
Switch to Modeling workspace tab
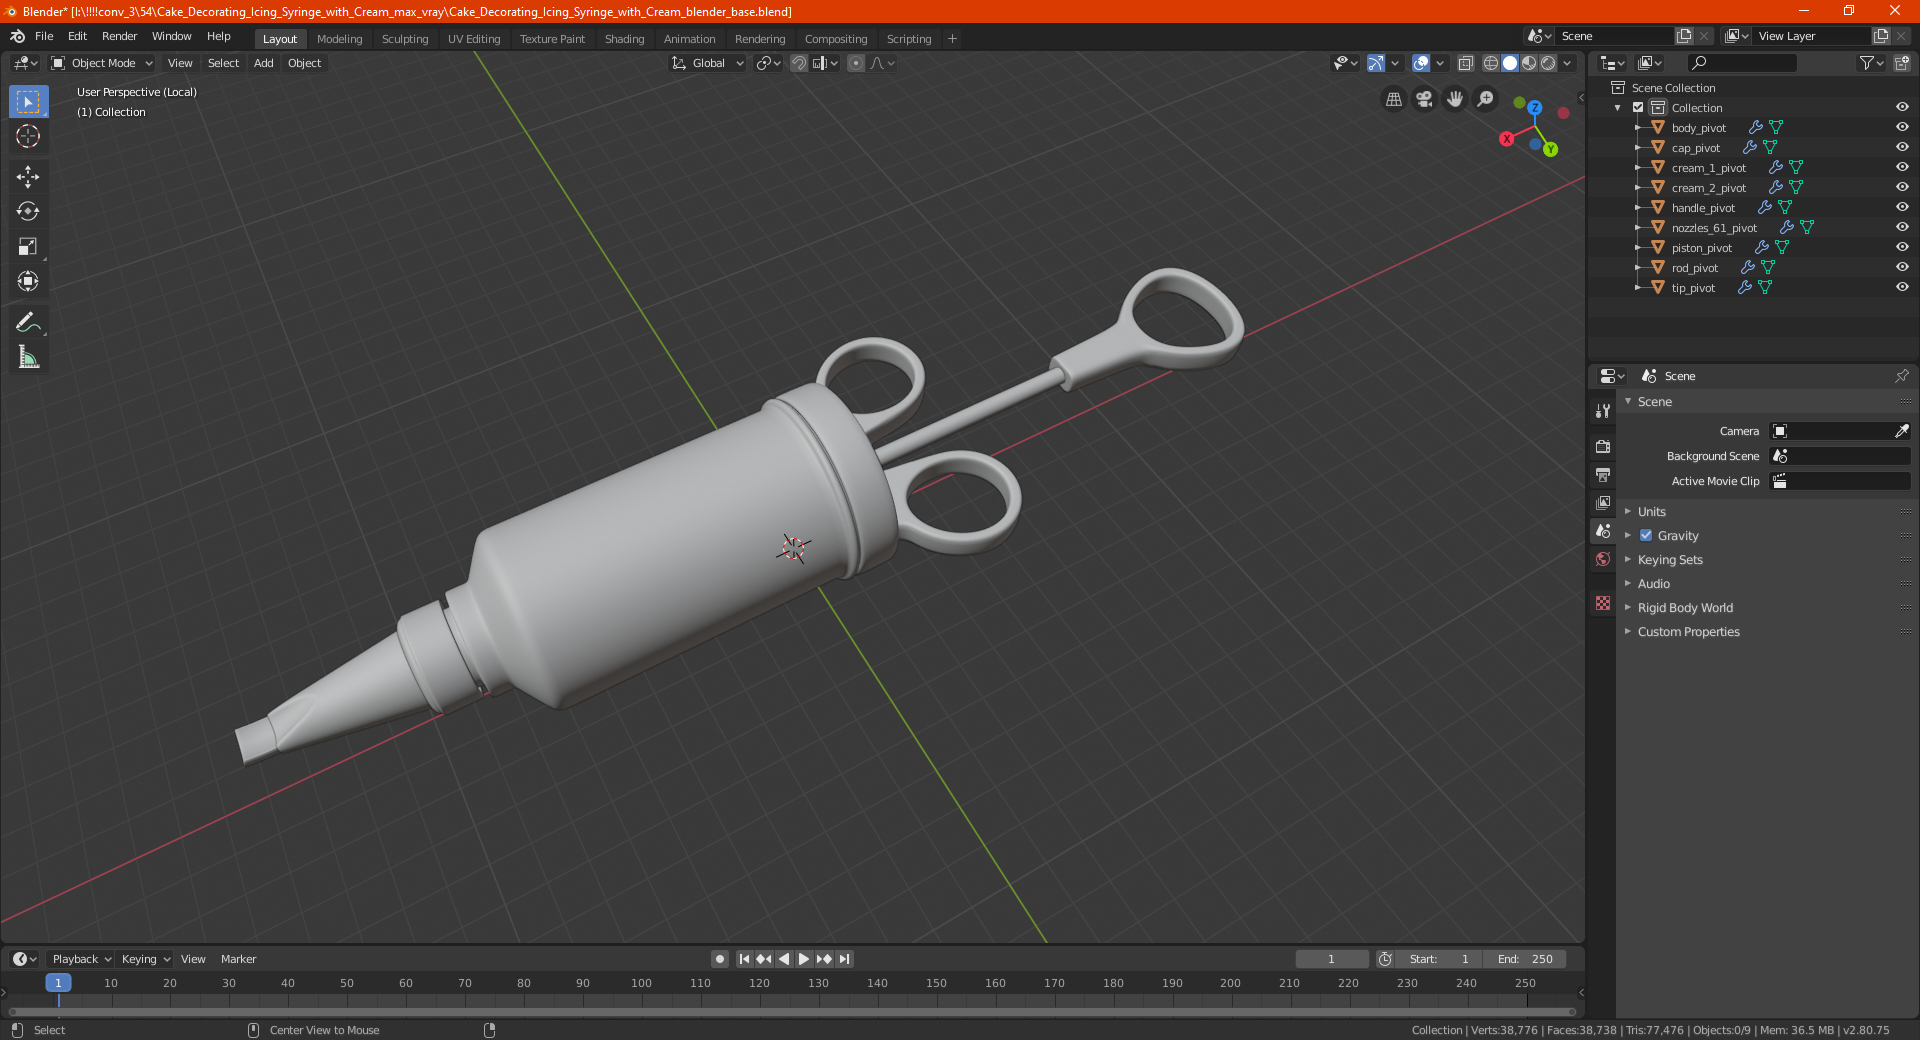(x=339, y=39)
